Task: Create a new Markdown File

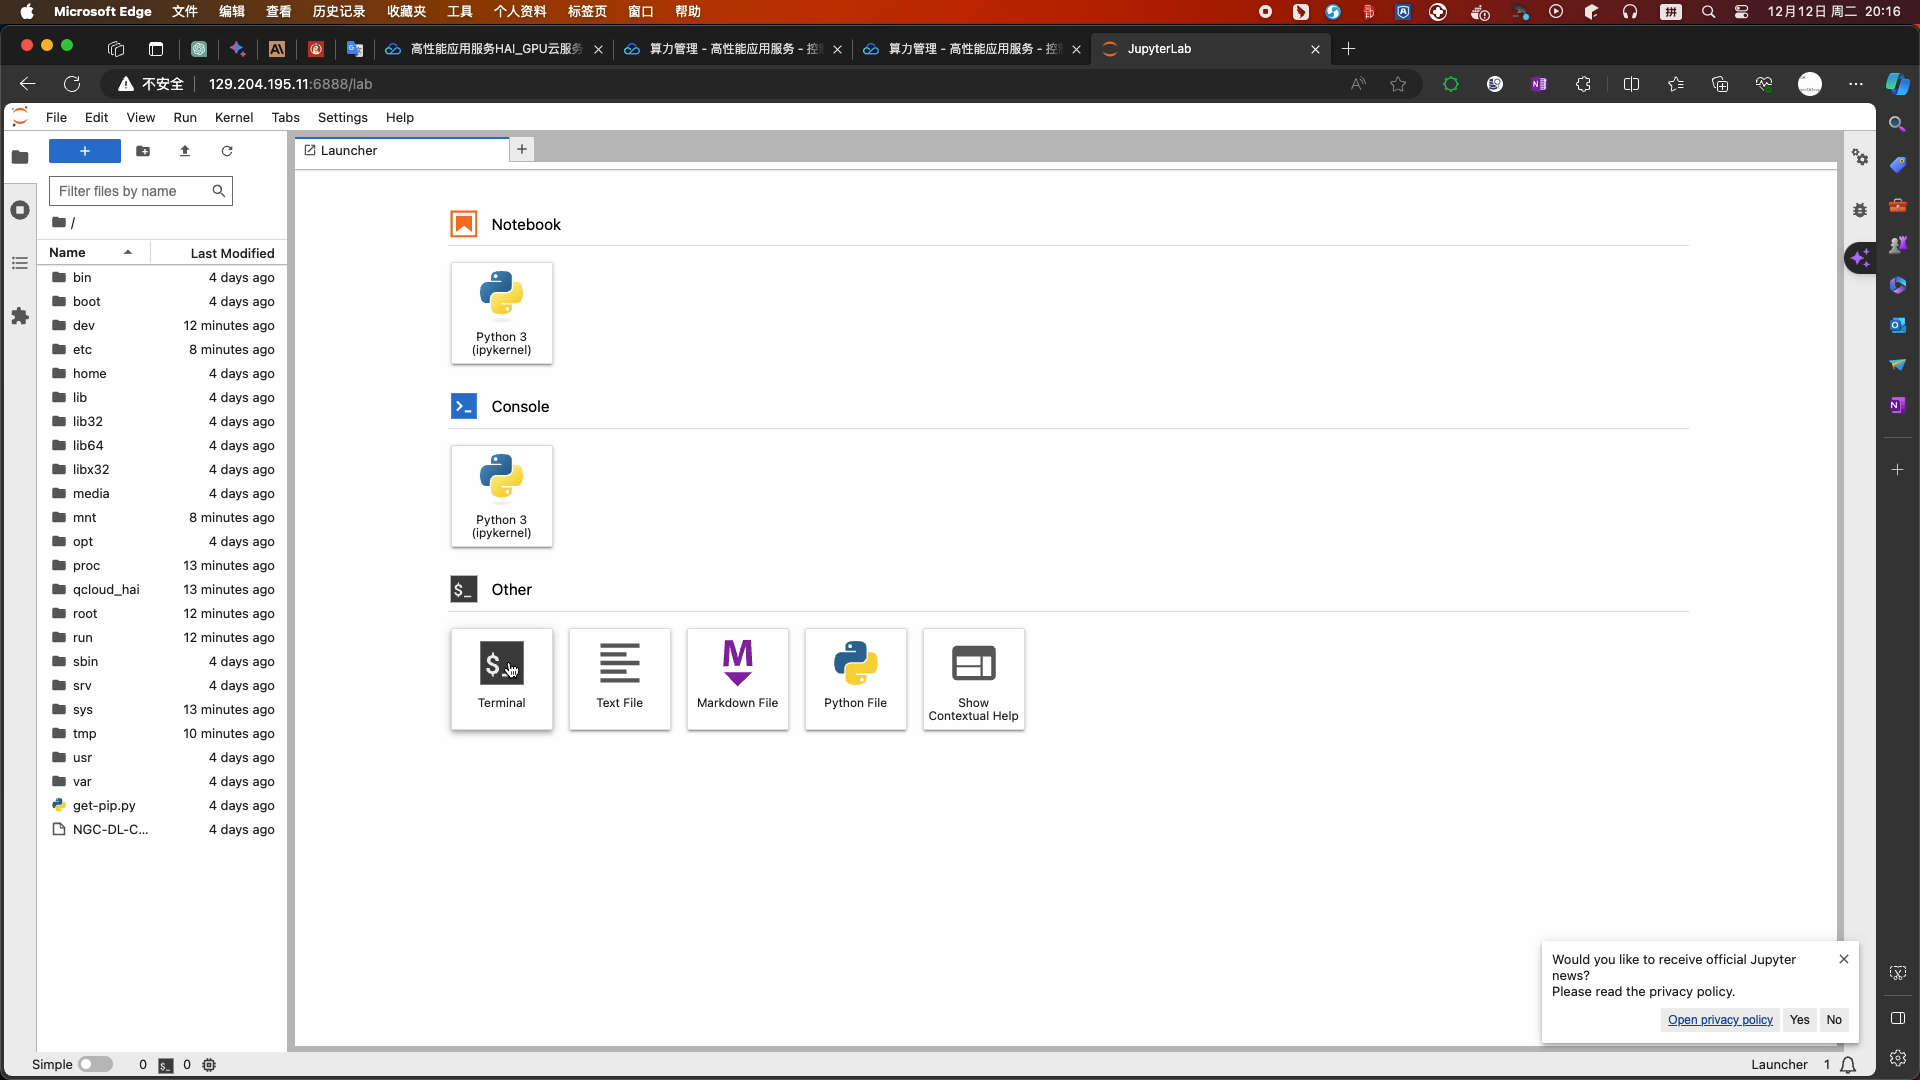Action: pos(737,678)
